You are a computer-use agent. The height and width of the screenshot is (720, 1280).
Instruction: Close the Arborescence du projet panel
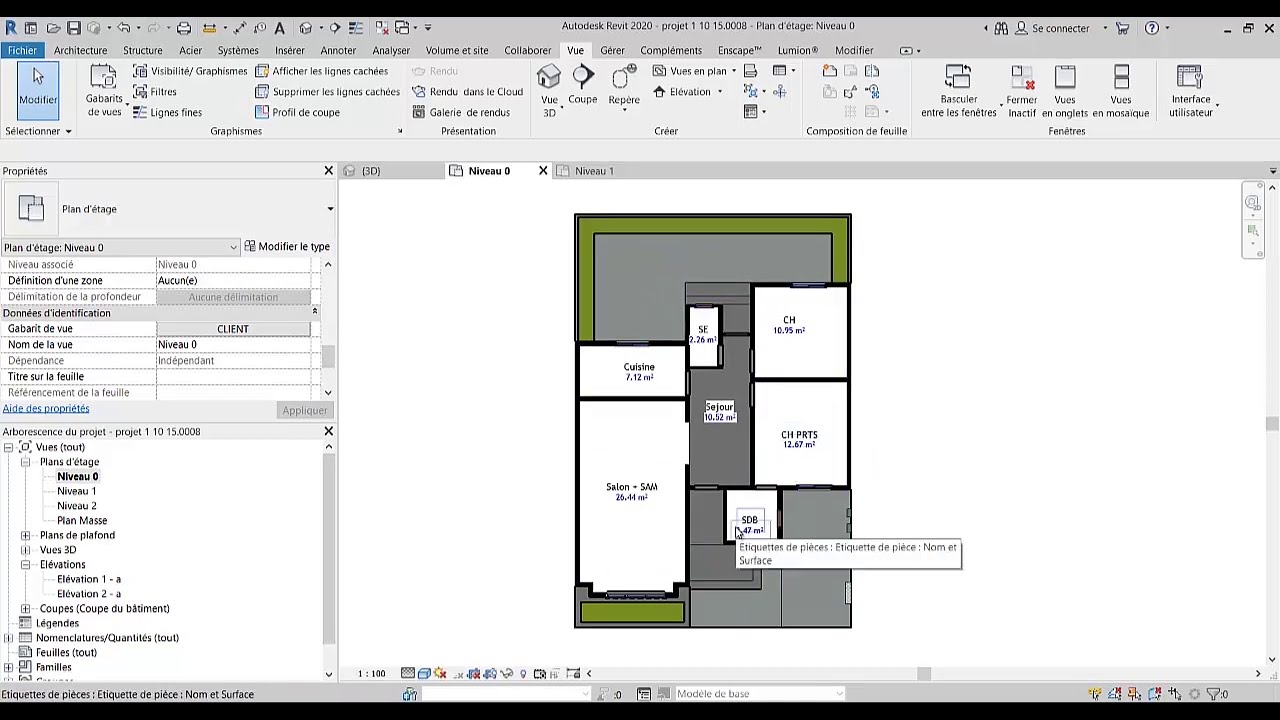[328, 431]
